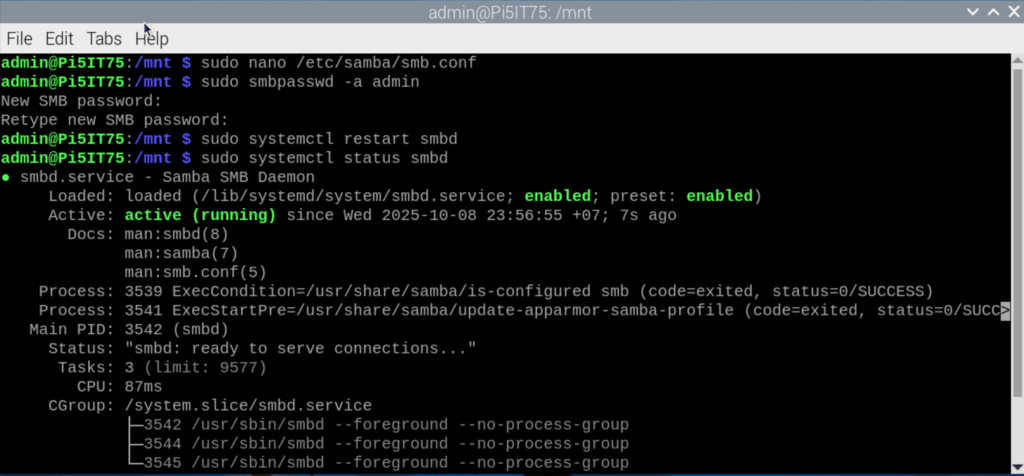The width and height of the screenshot is (1024, 476).
Task: Click the Main PID 3542 (smbd) line
Action: tap(129, 330)
